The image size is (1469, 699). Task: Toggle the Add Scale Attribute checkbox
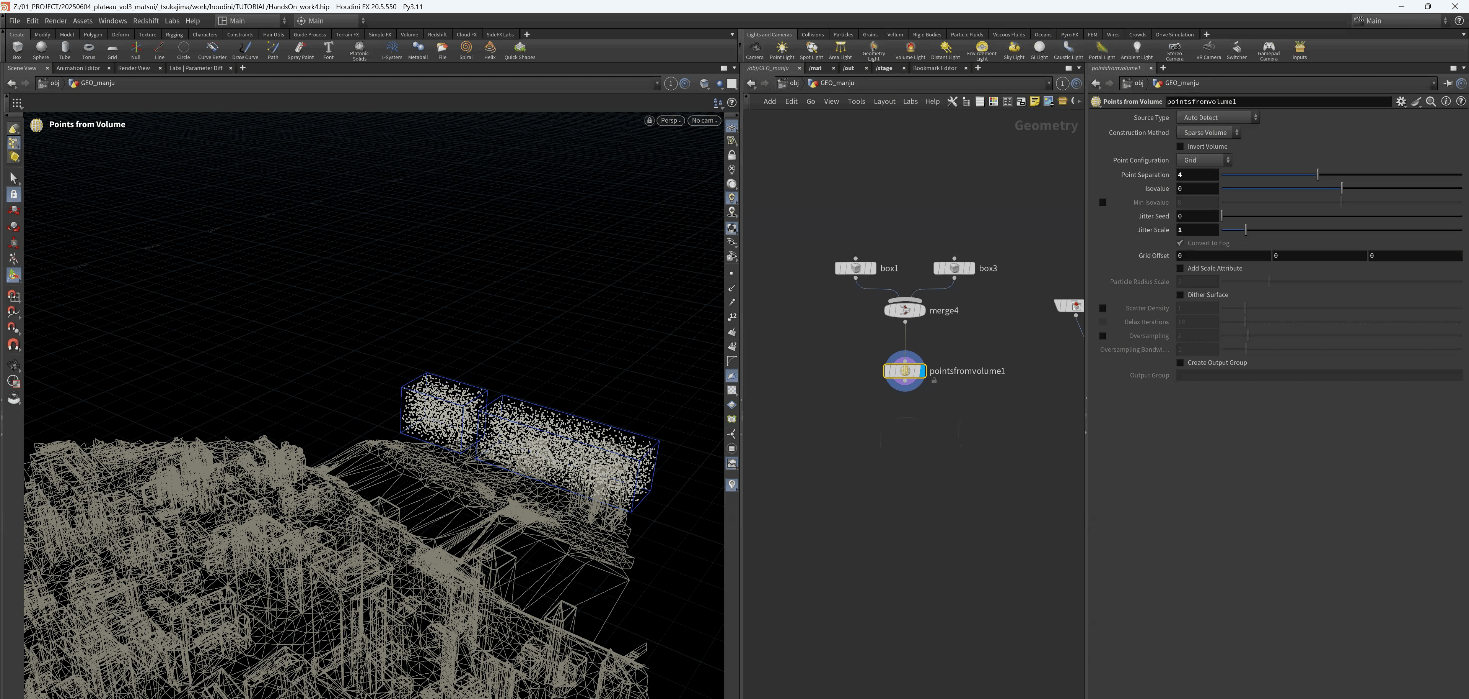tap(1180, 268)
